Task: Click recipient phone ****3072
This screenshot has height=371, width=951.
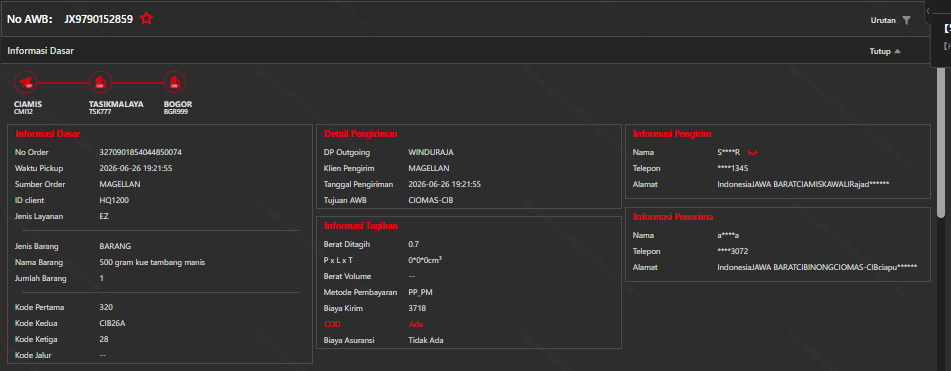Action: pos(733,251)
